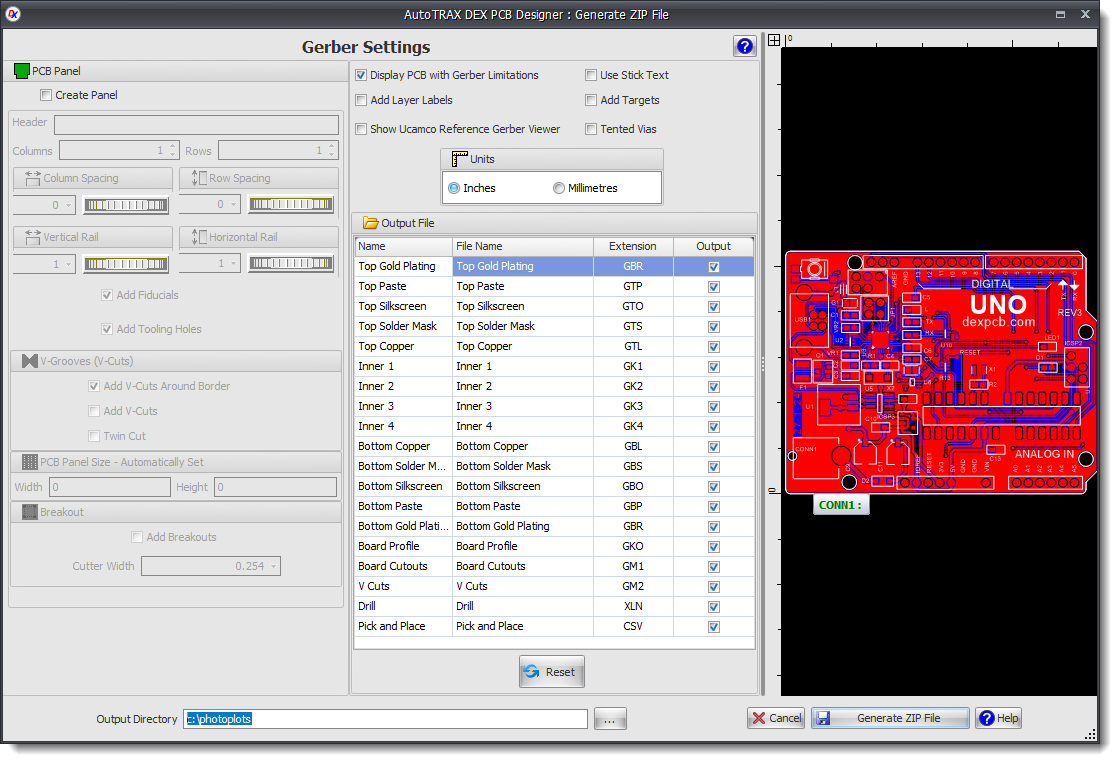This screenshot has width=1119, height=763.
Task: Toggle Display PCB with Gerber Limitations
Action: click(x=361, y=75)
